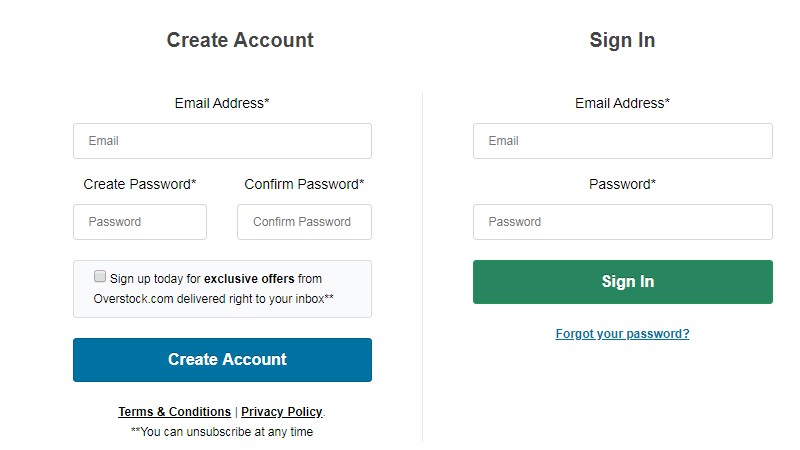Image resolution: width=800 pixels, height=450 pixels.
Task: Click the Sign In heading at top
Action: click(622, 41)
